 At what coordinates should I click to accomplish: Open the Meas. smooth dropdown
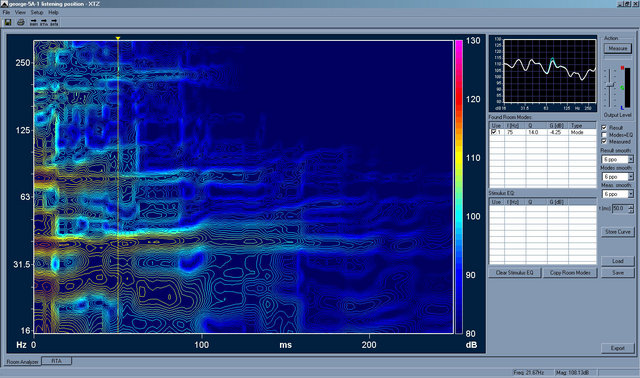[631, 194]
